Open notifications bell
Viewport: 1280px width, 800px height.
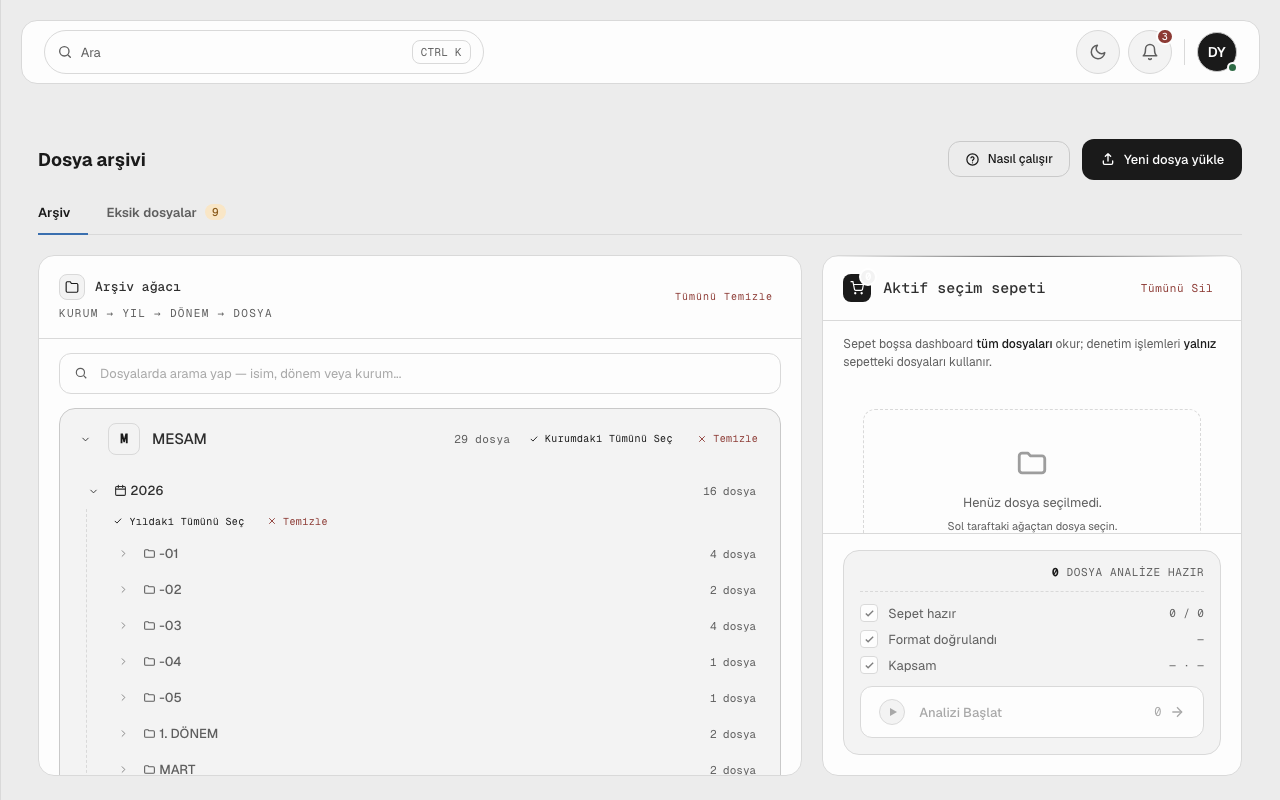click(x=1150, y=52)
